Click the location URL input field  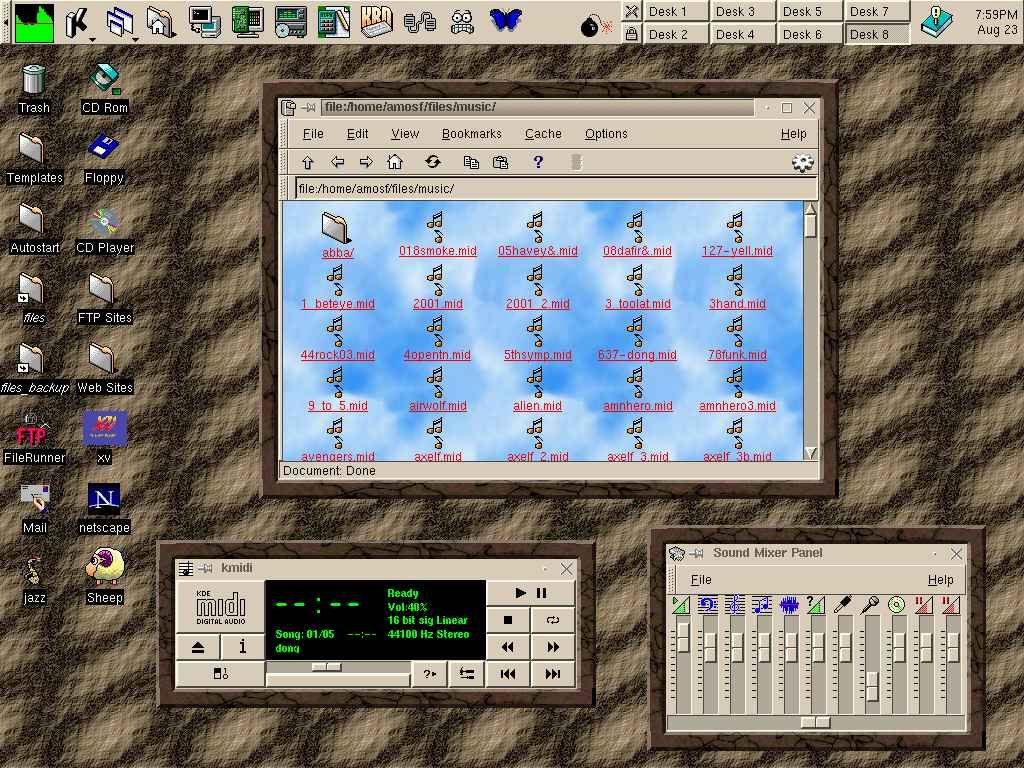[x=553, y=188]
